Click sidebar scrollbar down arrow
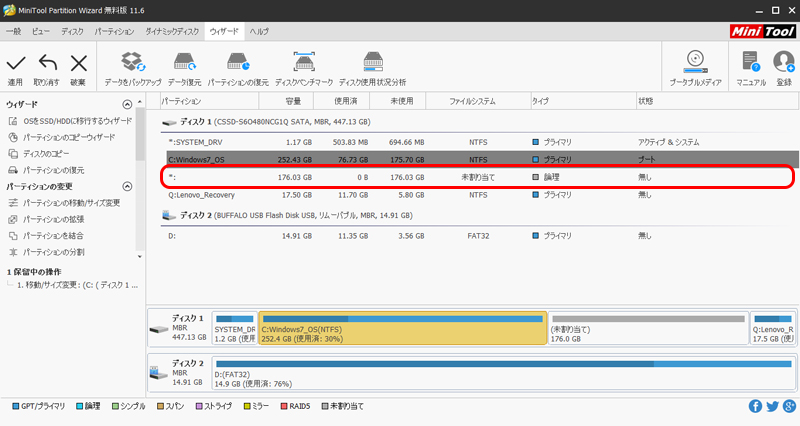 click(140, 257)
